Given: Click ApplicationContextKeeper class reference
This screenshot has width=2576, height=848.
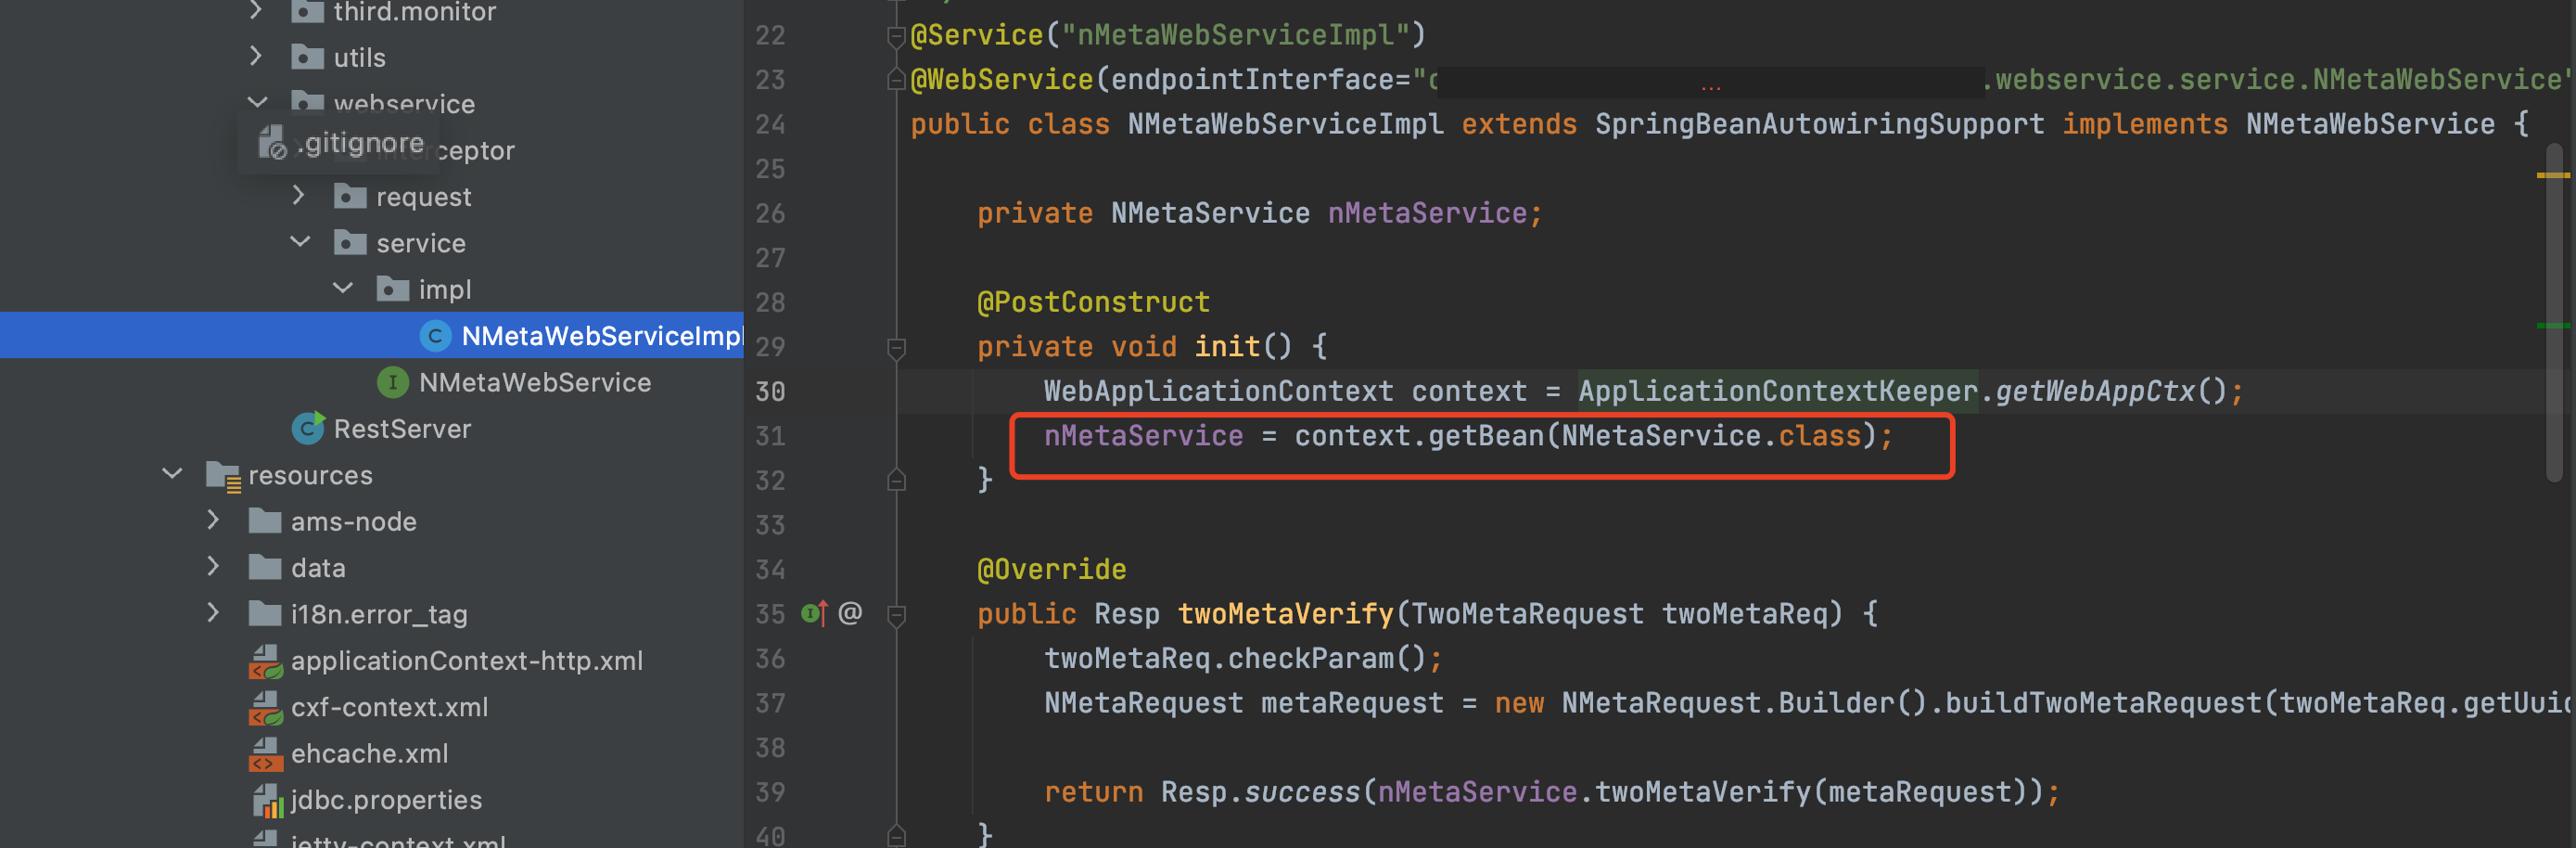Looking at the screenshot, I should coord(1778,391).
